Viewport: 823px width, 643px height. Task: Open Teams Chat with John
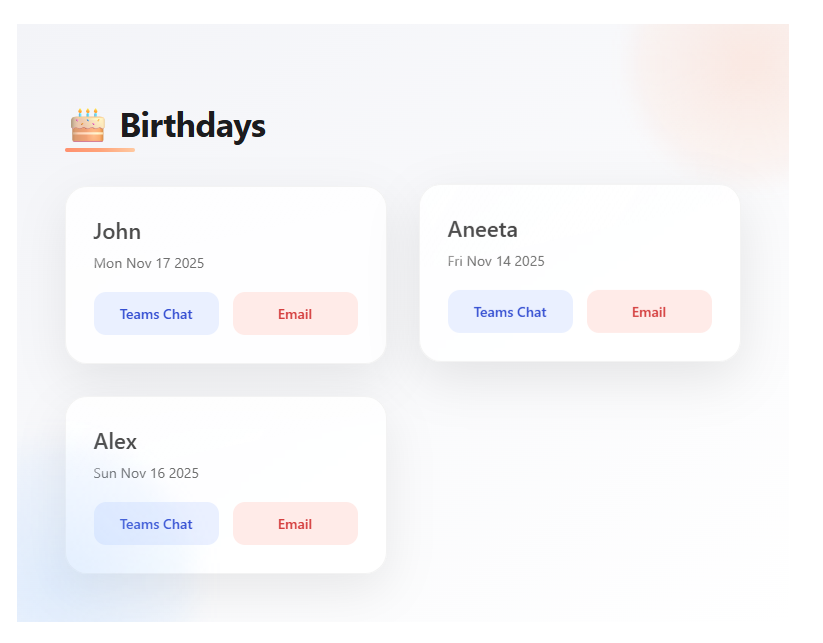point(156,314)
